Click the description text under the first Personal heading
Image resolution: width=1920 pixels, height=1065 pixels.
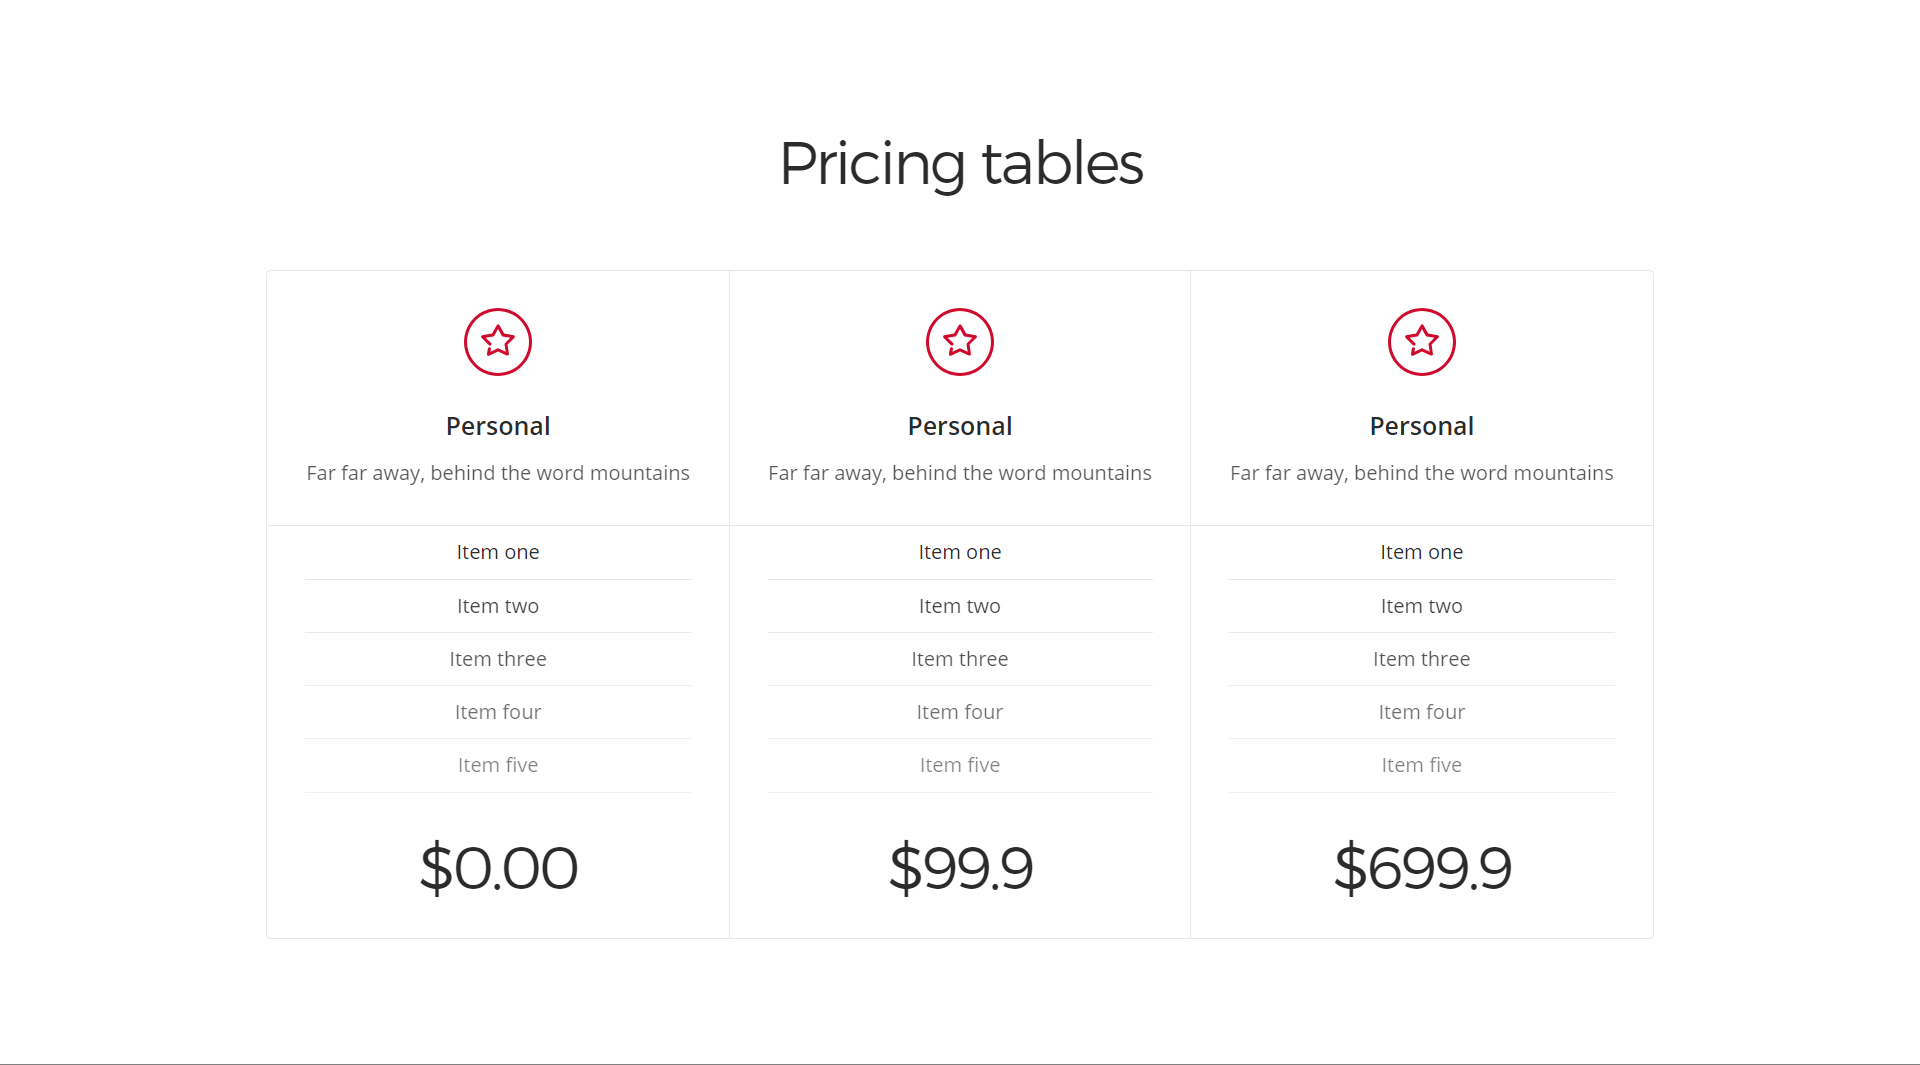point(498,473)
